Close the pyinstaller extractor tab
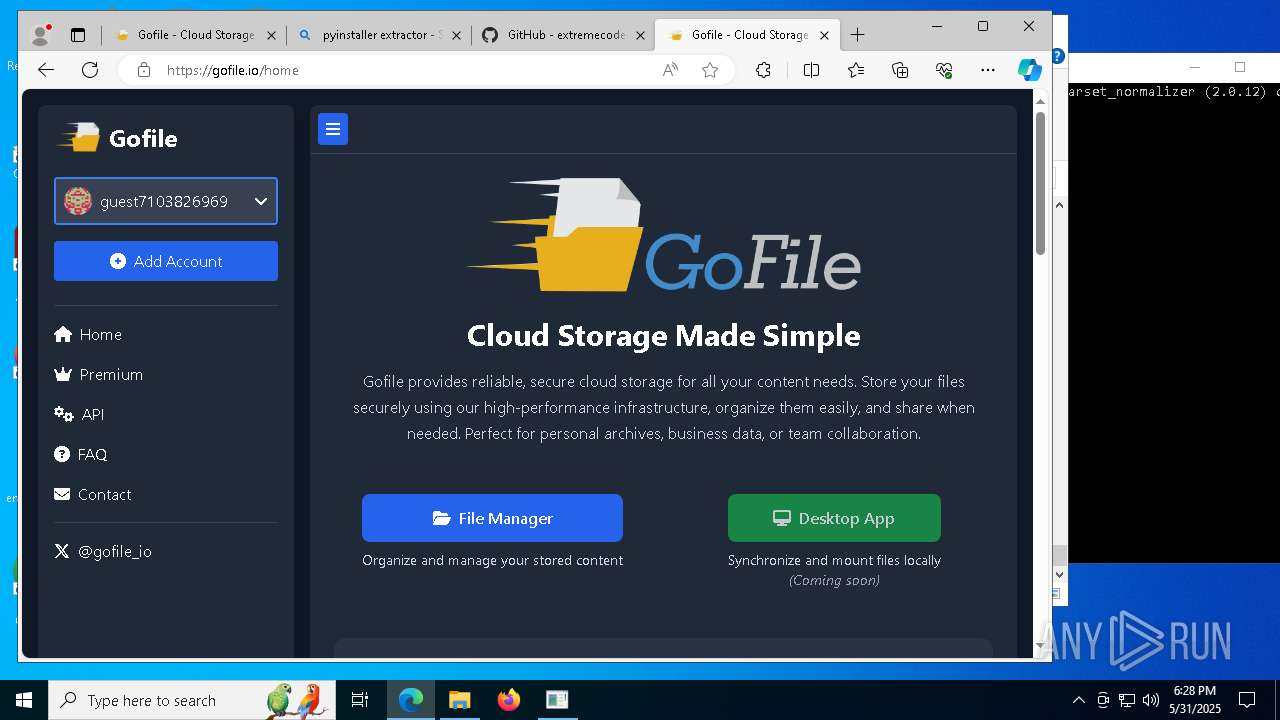 click(456, 35)
